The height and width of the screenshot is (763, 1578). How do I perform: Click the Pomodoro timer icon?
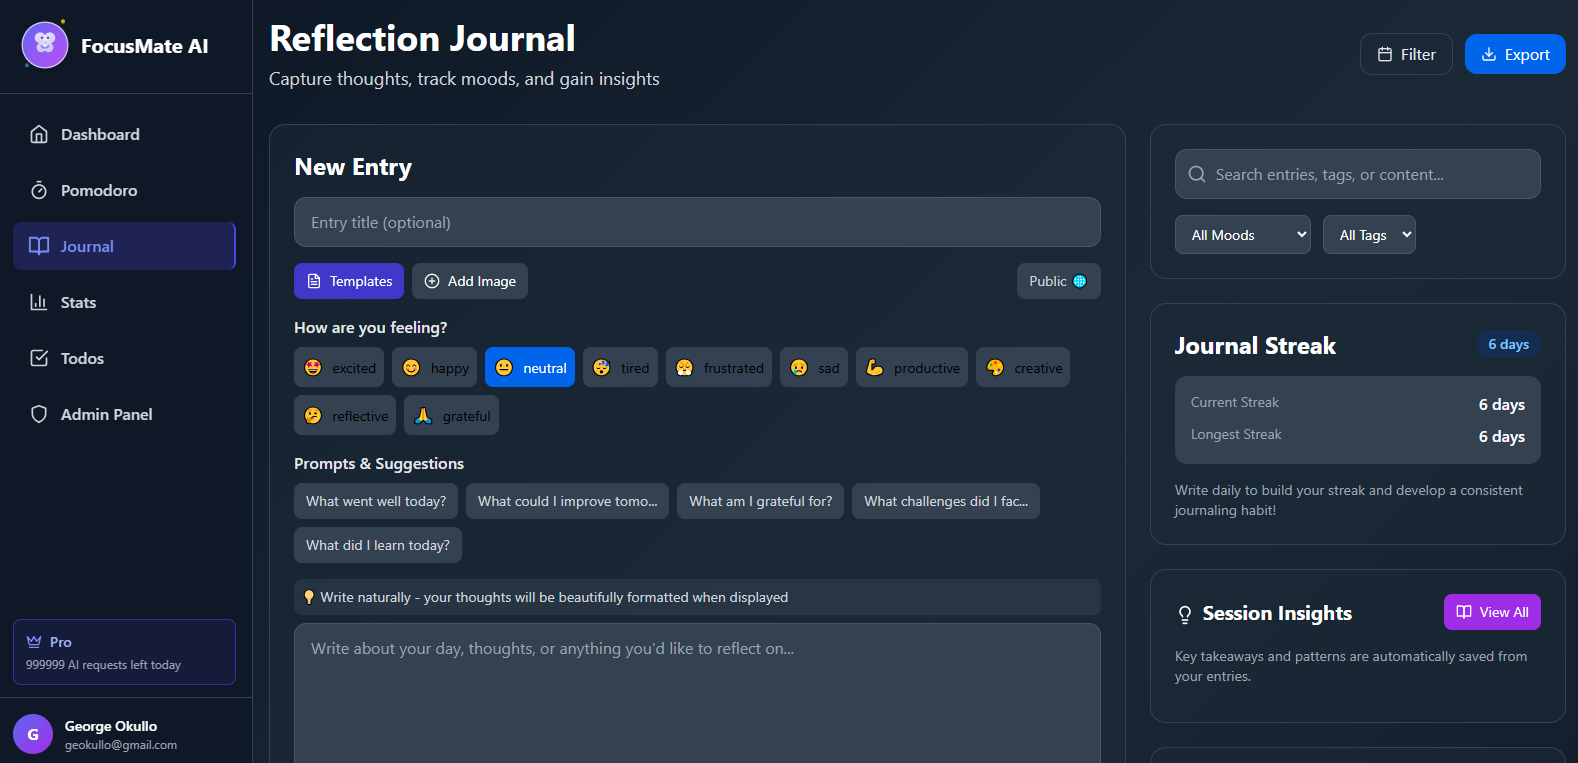pyautogui.click(x=39, y=190)
